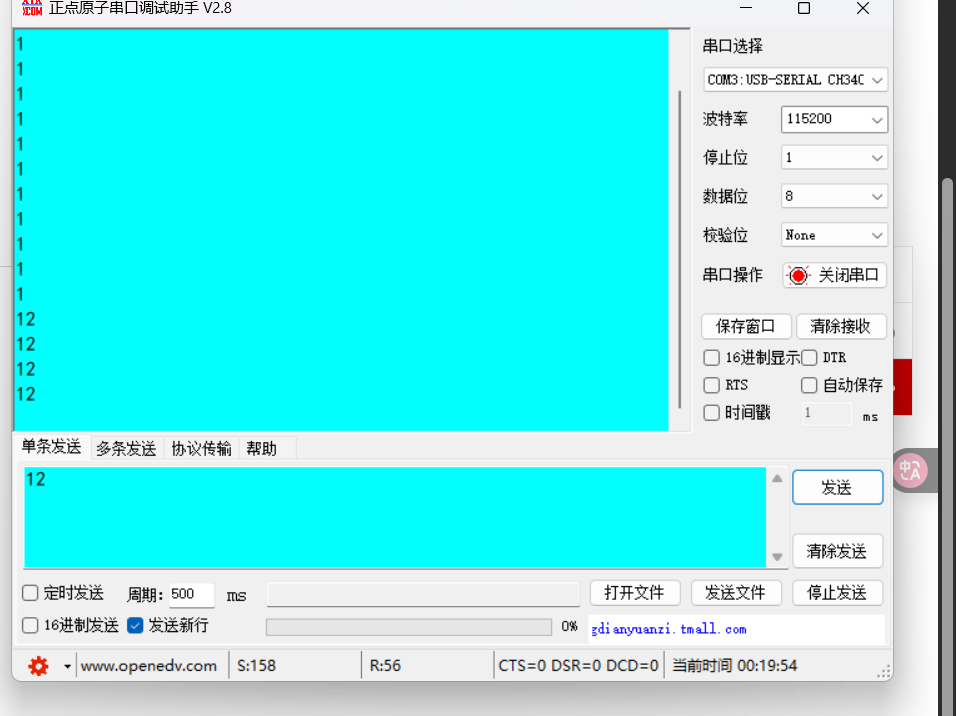Click the pink translate floating icon

[x=910, y=470]
